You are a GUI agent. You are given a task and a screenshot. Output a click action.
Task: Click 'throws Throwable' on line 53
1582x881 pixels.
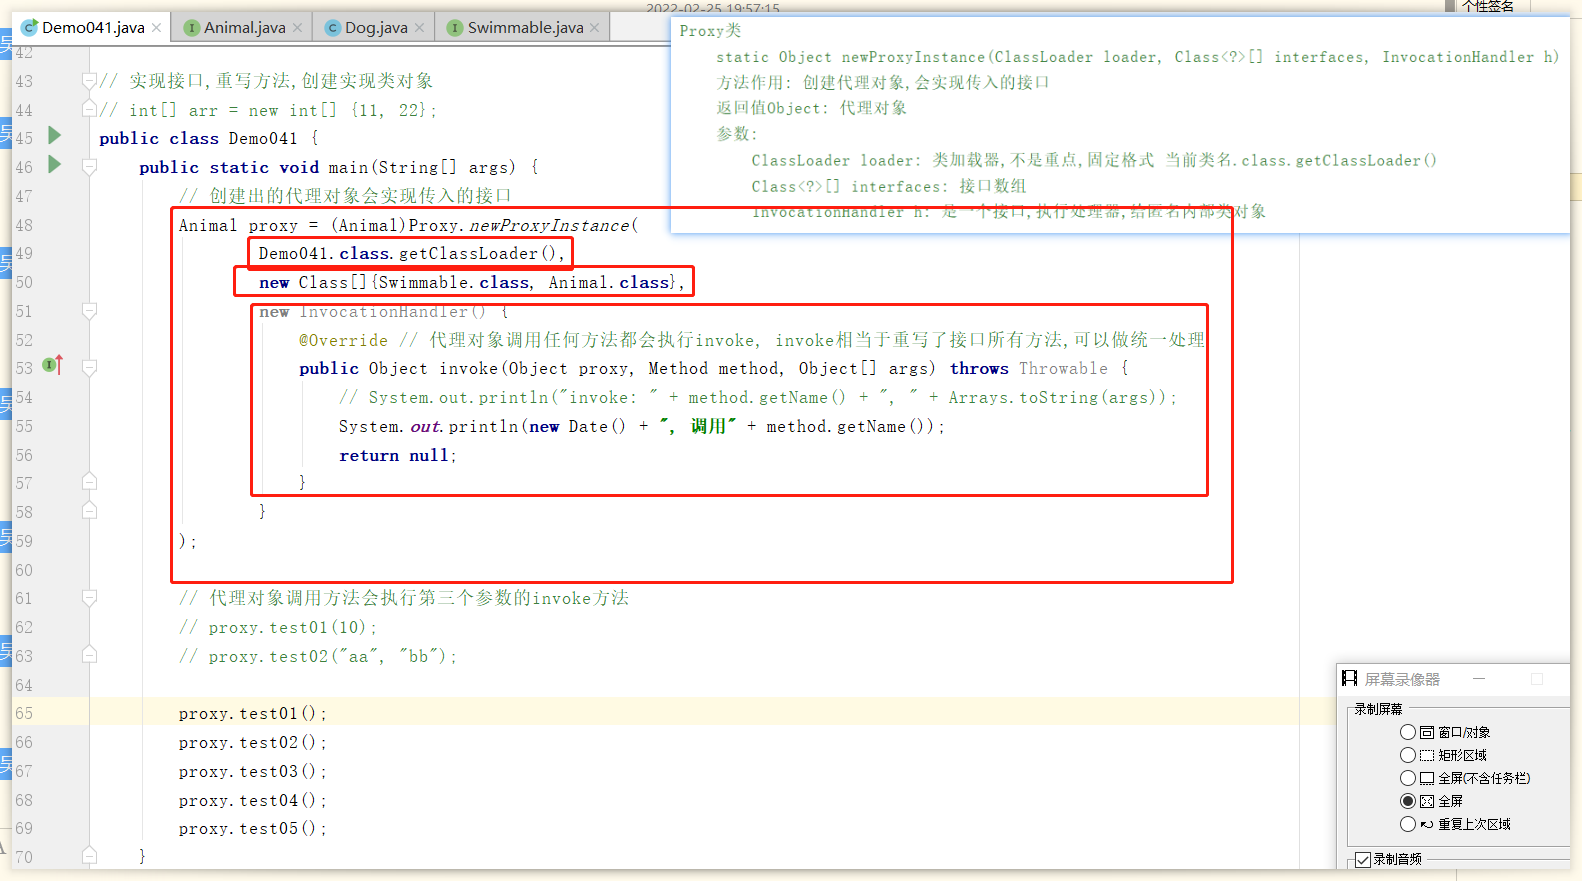1028,368
